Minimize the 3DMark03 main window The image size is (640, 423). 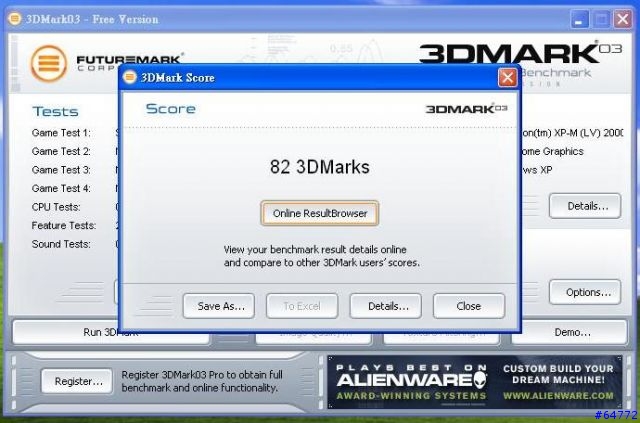point(579,19)
